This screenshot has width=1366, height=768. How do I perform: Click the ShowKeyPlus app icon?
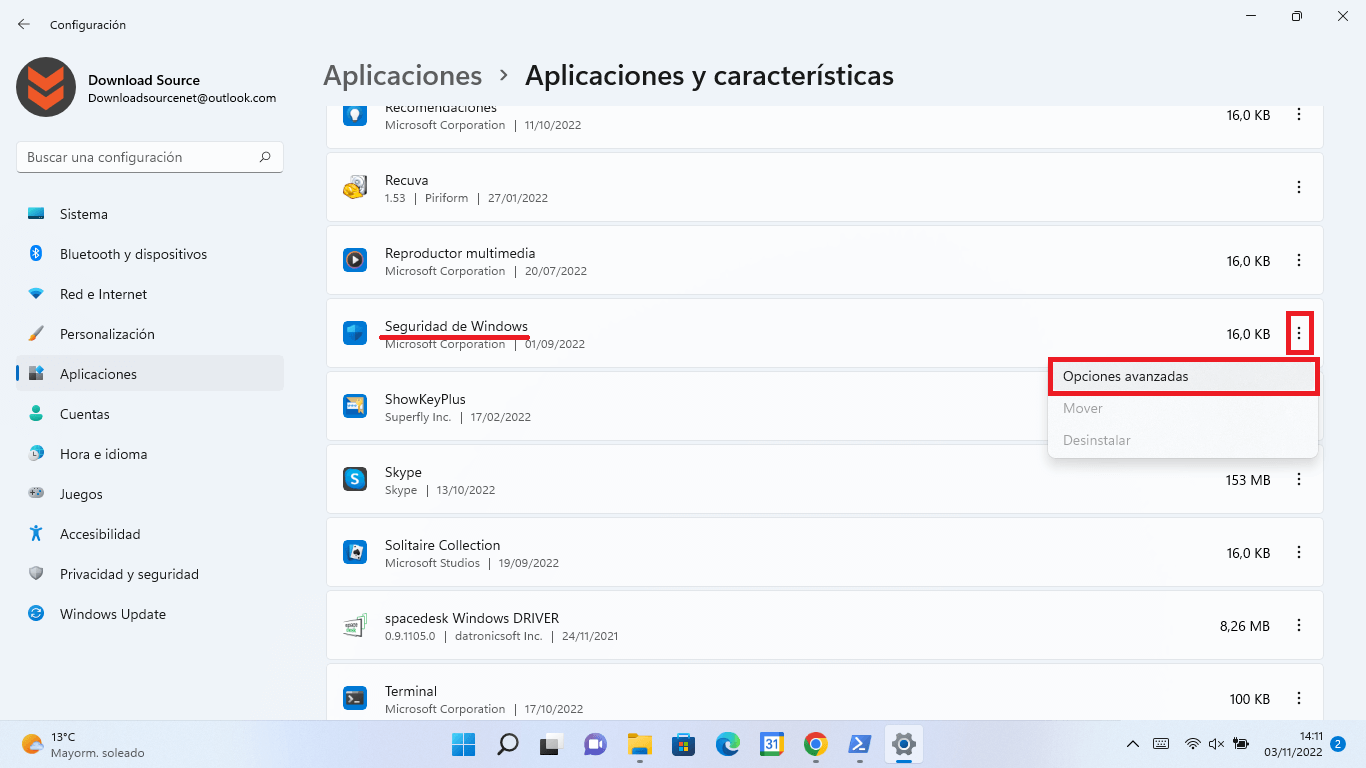[355, 406]
